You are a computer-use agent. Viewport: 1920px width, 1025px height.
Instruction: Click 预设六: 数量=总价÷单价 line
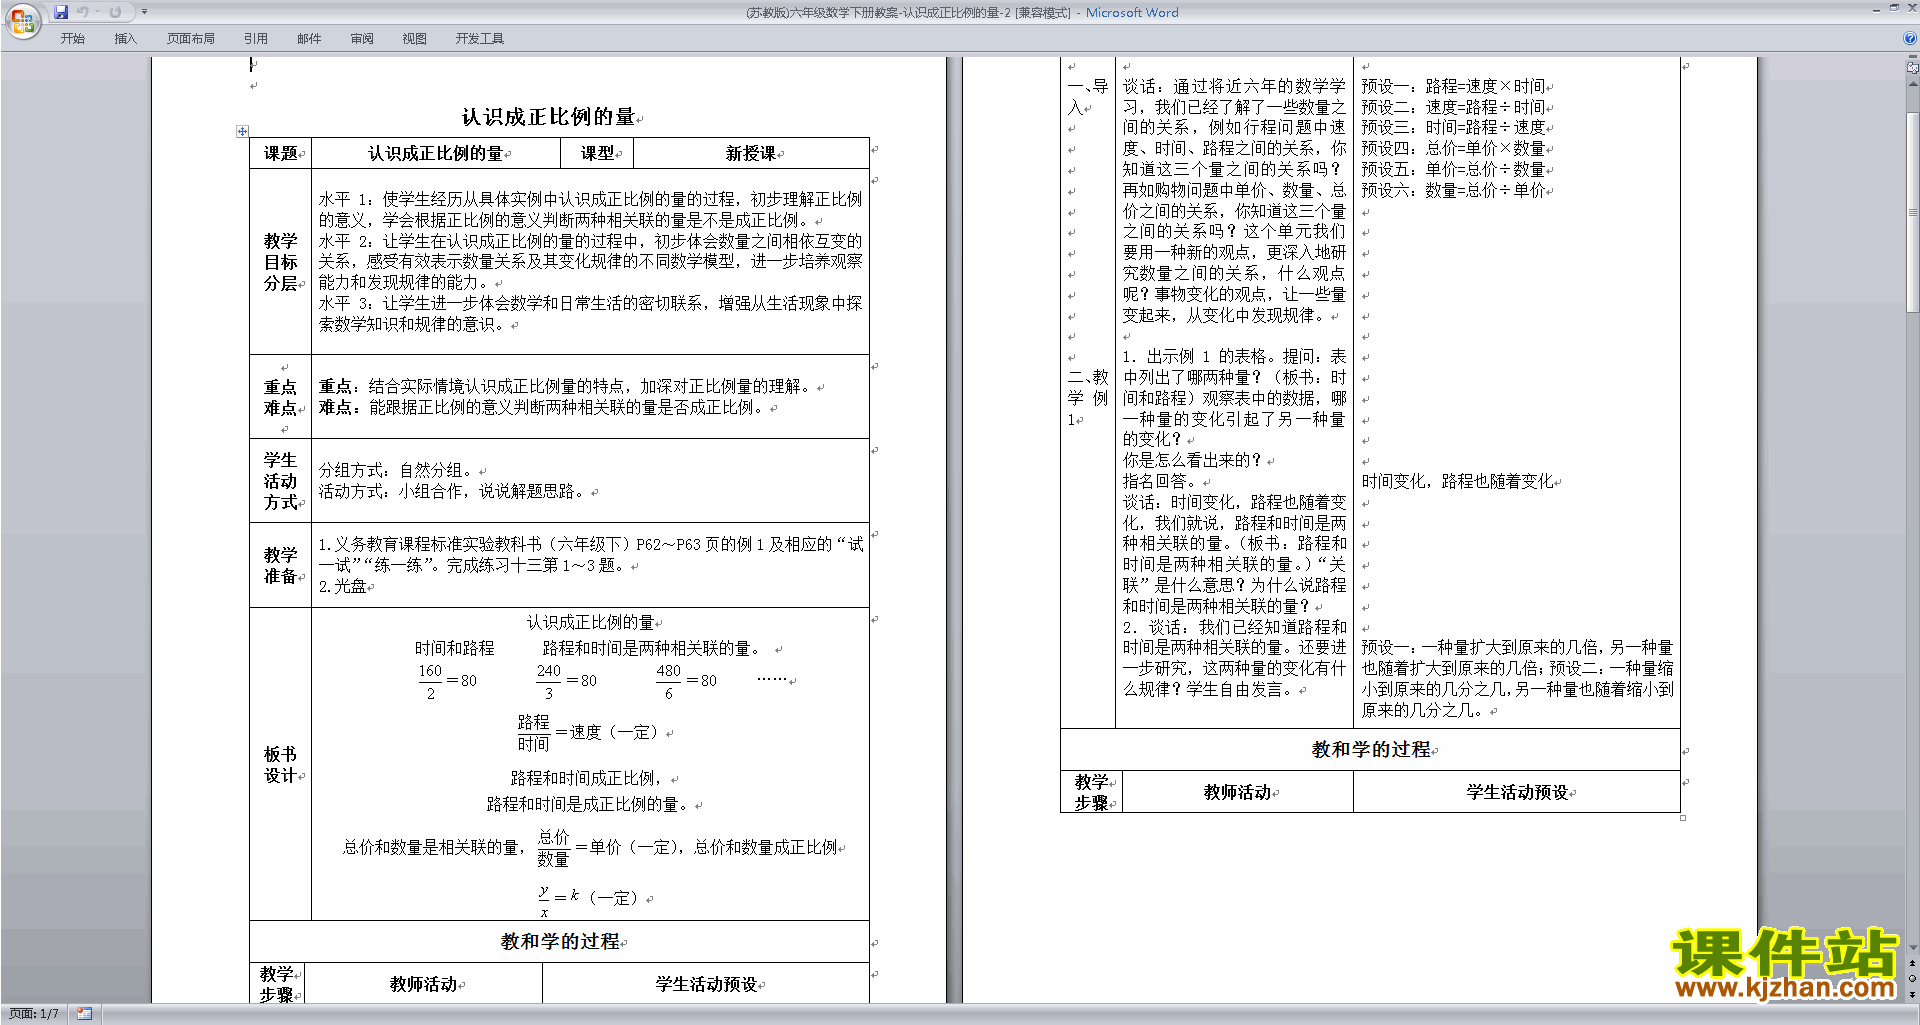click(x=1453, y=190)
